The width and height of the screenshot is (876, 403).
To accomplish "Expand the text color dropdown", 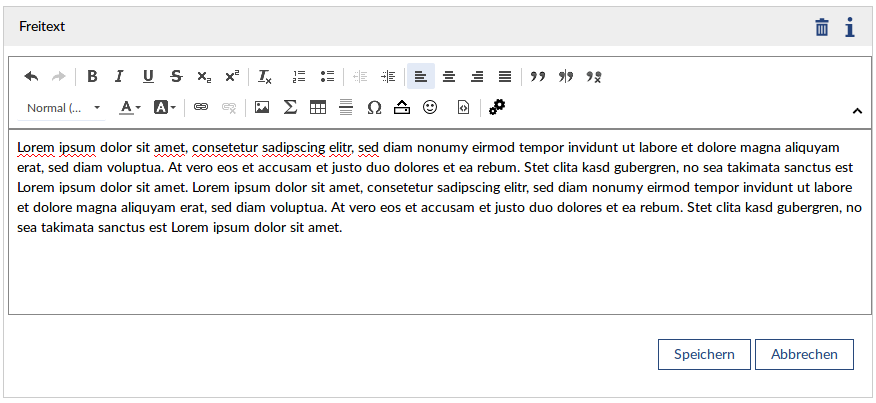I will coord(130,107).
